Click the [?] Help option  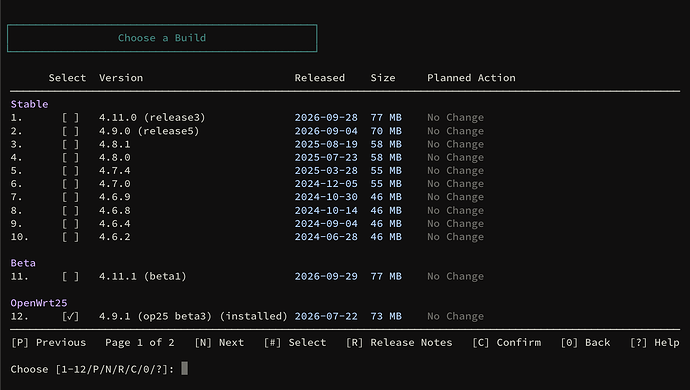pyautogui.click(x=654, y=342)
